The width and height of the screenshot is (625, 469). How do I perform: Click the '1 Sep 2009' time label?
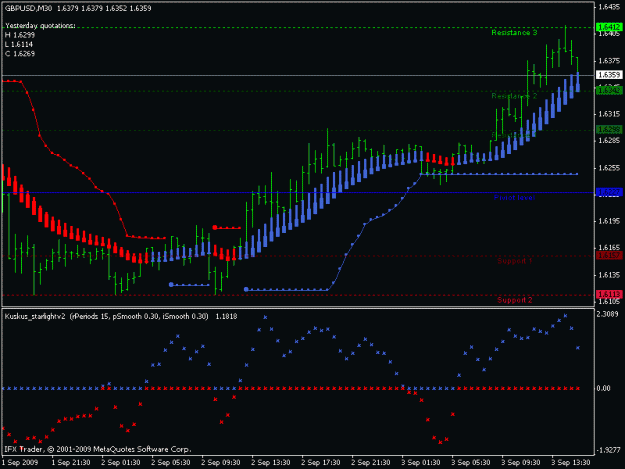point(20,463)
